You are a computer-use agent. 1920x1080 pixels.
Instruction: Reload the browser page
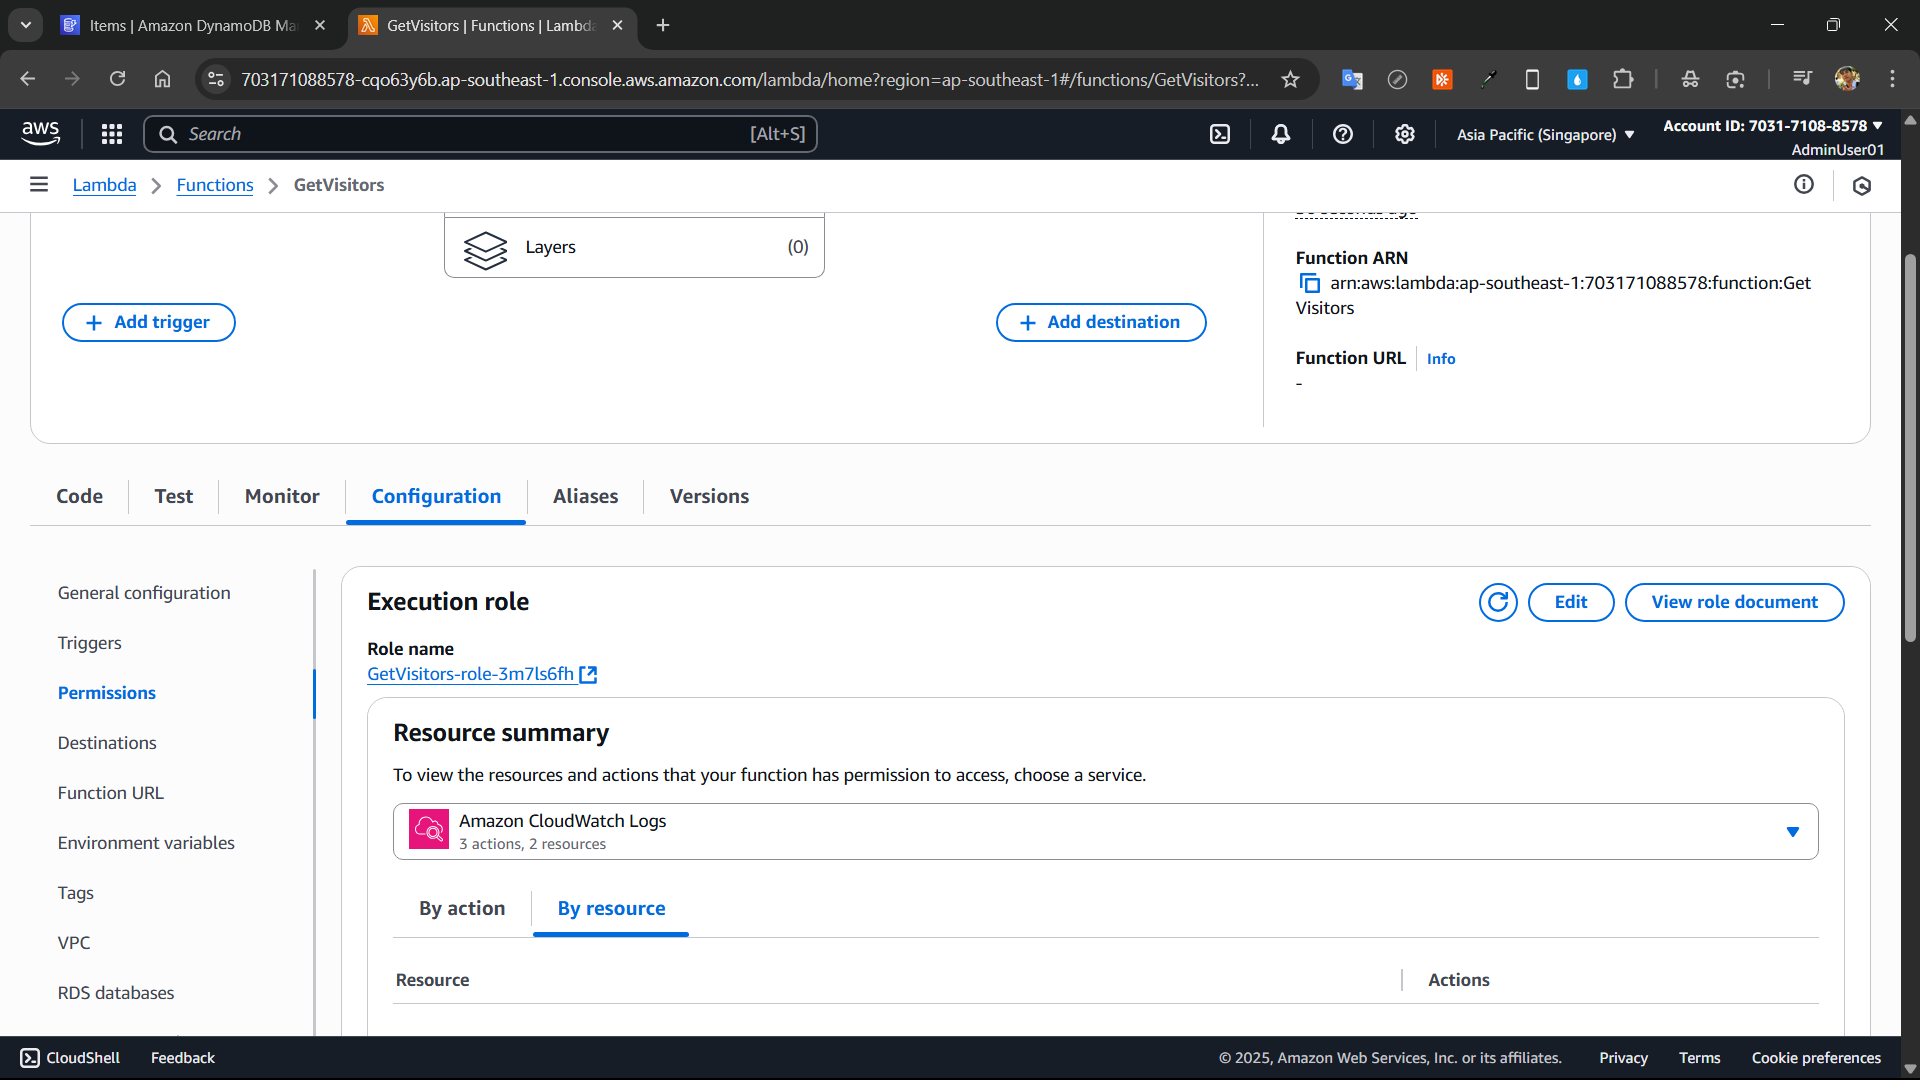pos(117,79)
